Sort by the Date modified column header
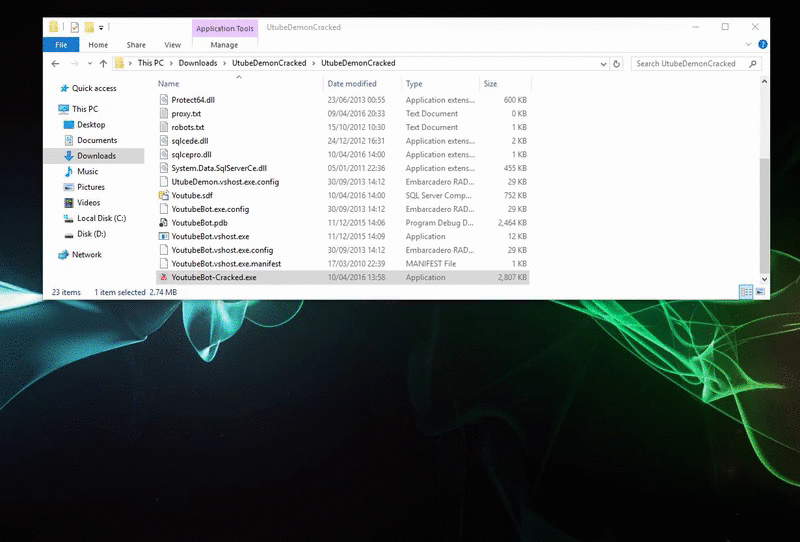 coord(363,84)
